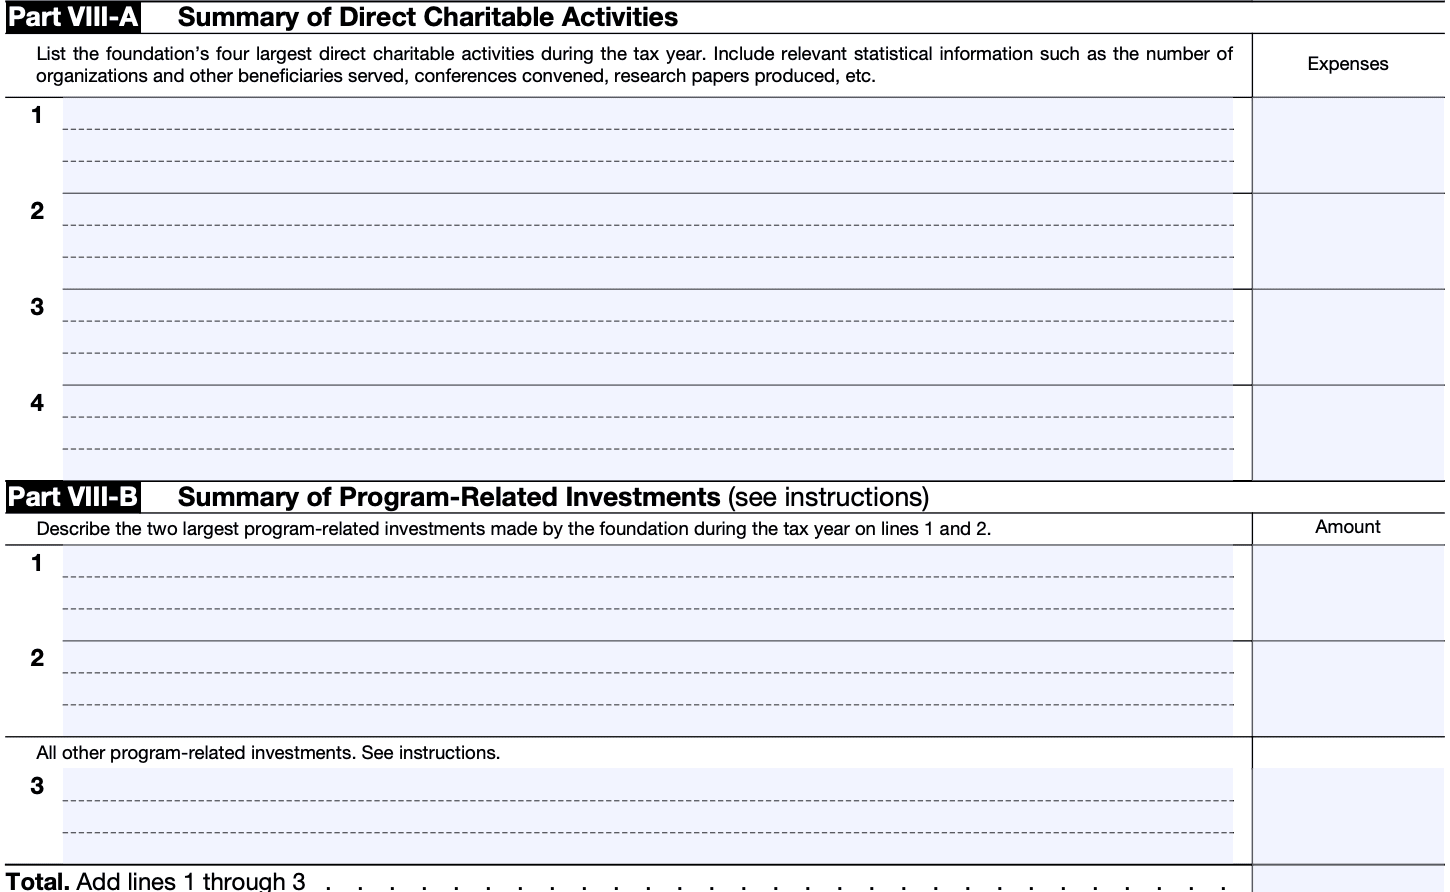Viewport: 1450px width, 892px height.
Task: Select the Expenses field for activity 1
Action: [1347, 145]
